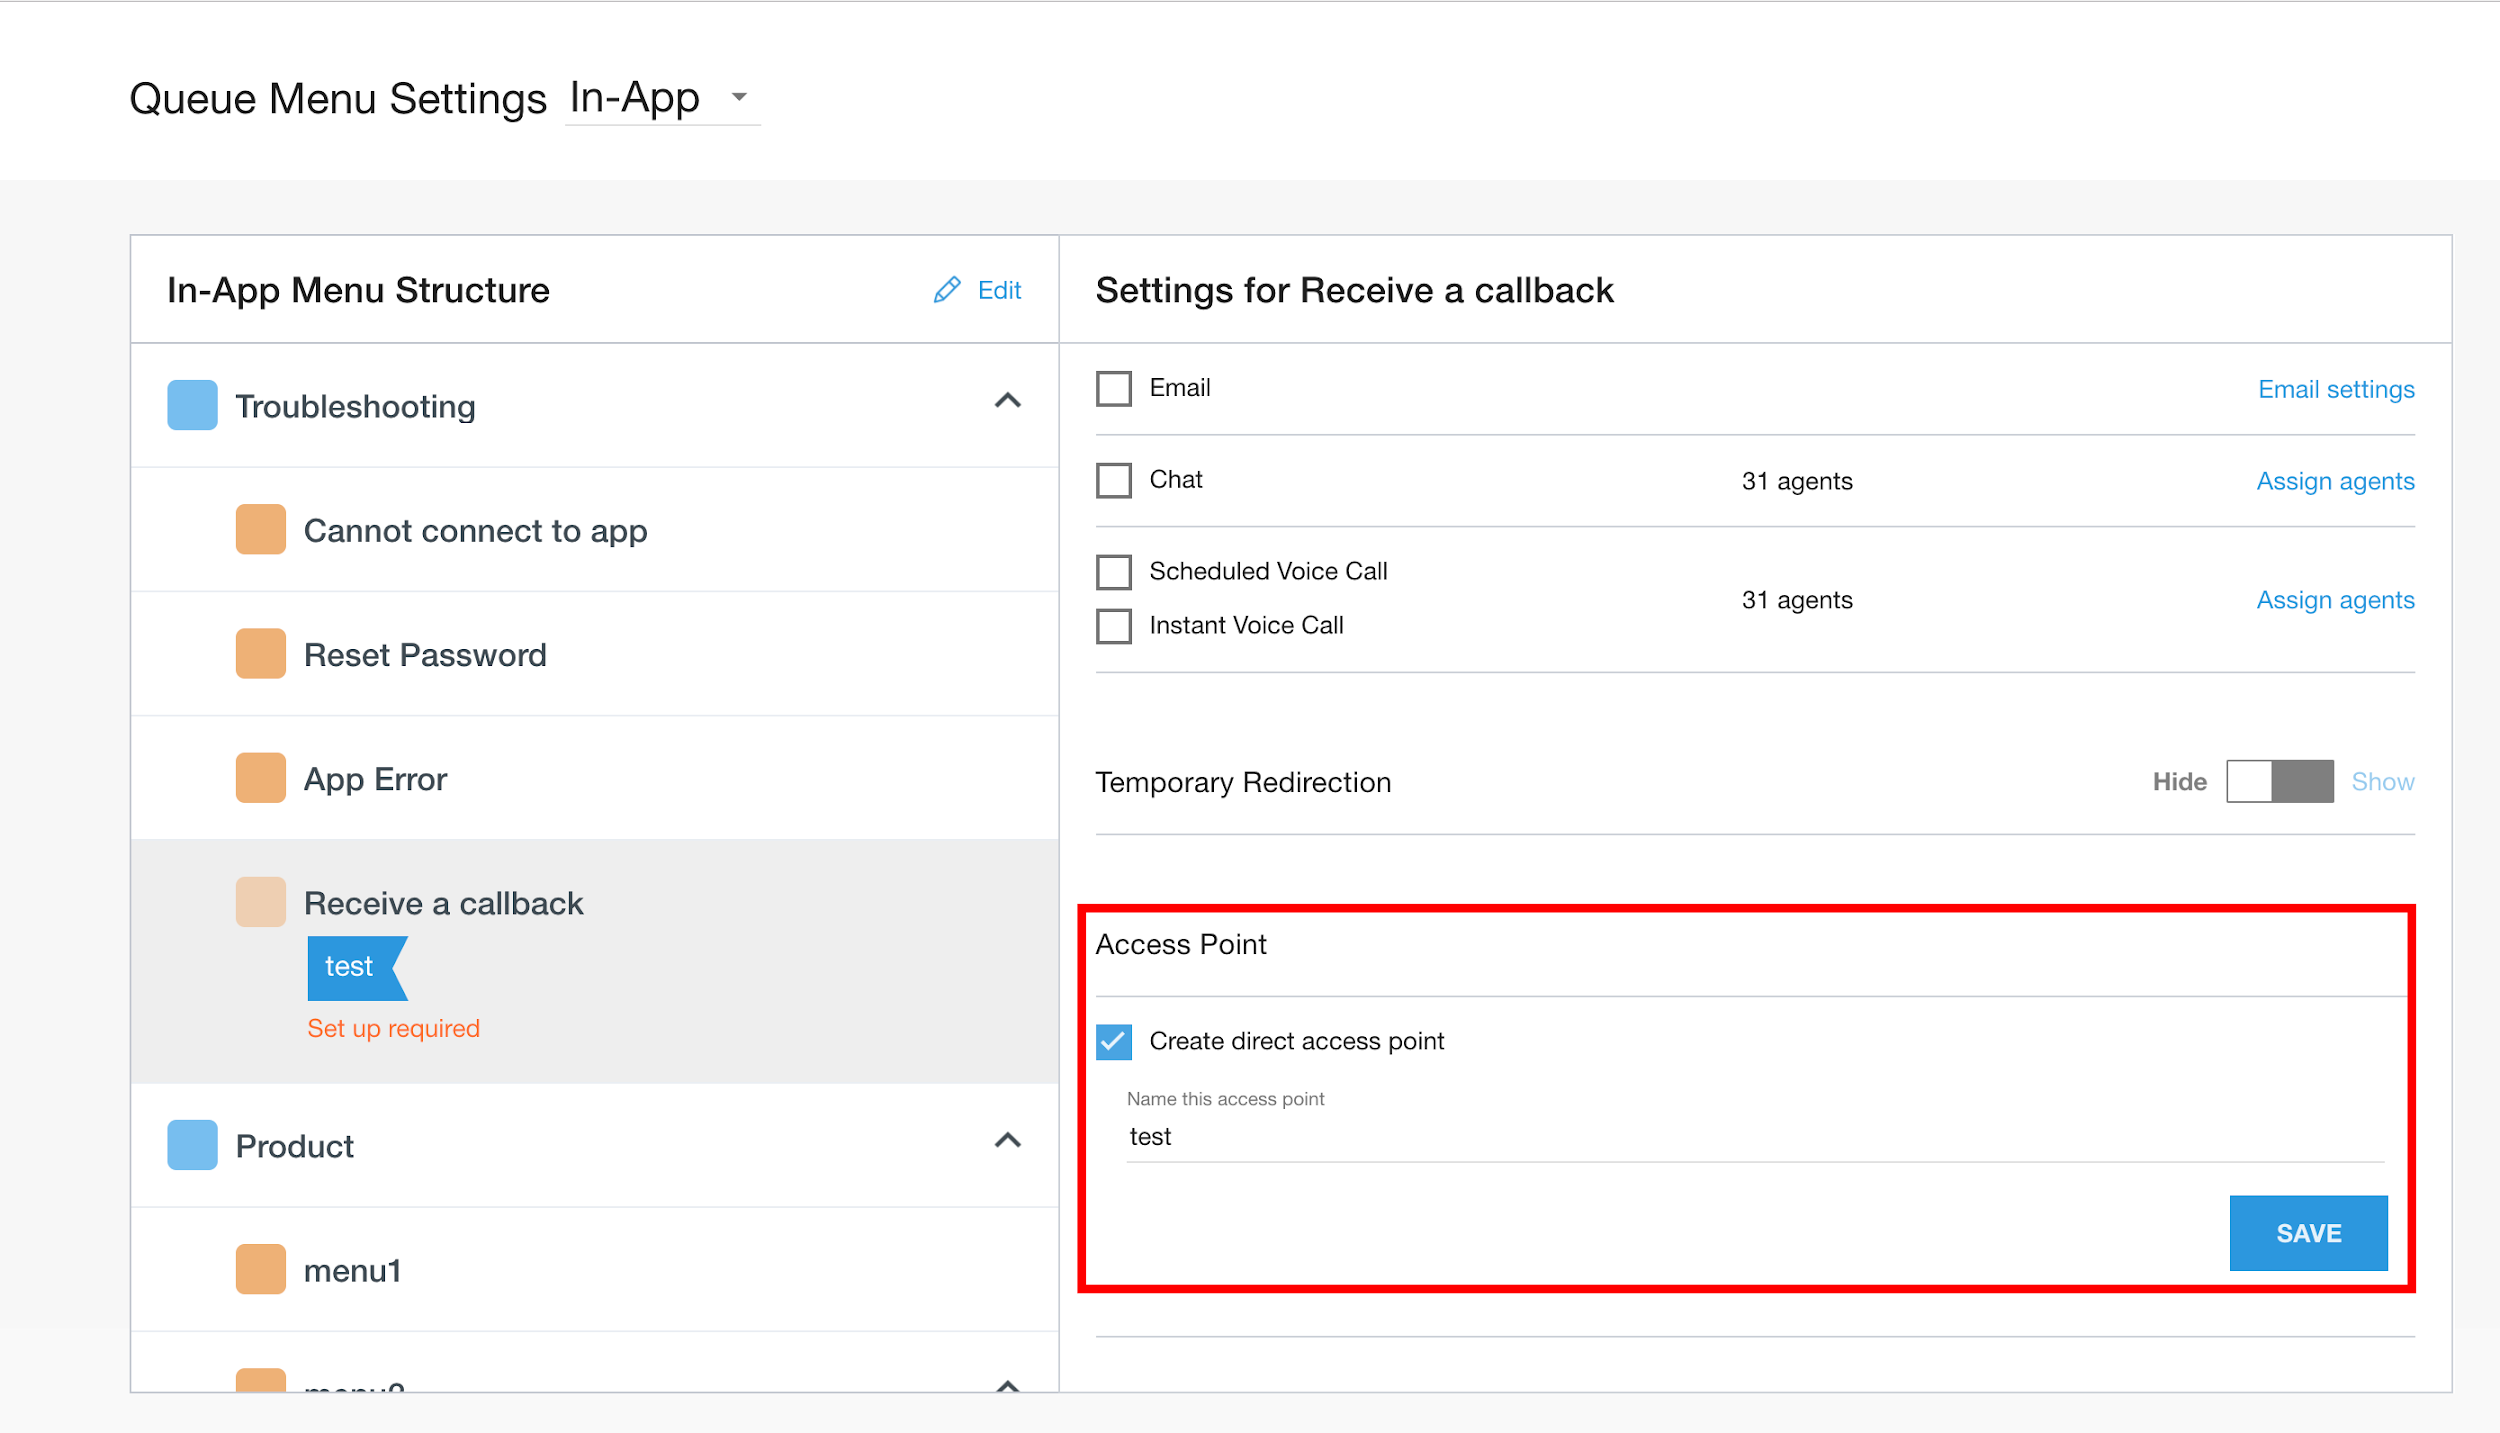Click orange icon next to Reset Password
2500x1433 pixels.
(260, 654)
